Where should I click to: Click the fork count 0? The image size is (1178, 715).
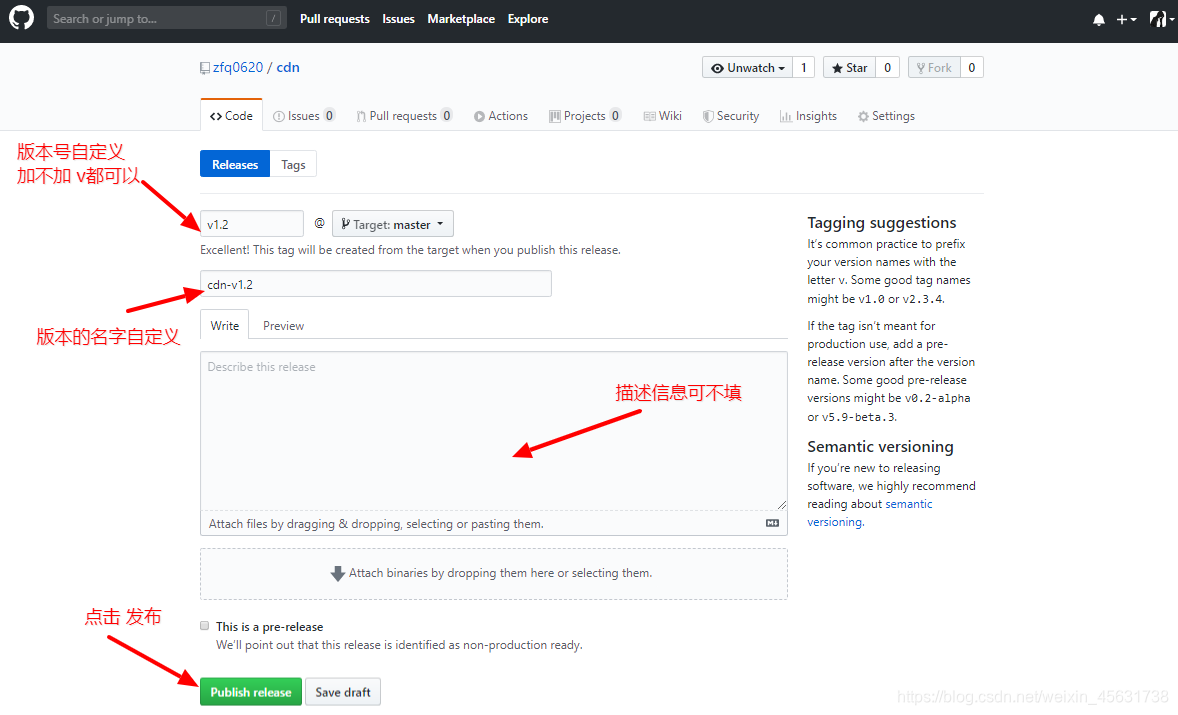tap(972, 68)
